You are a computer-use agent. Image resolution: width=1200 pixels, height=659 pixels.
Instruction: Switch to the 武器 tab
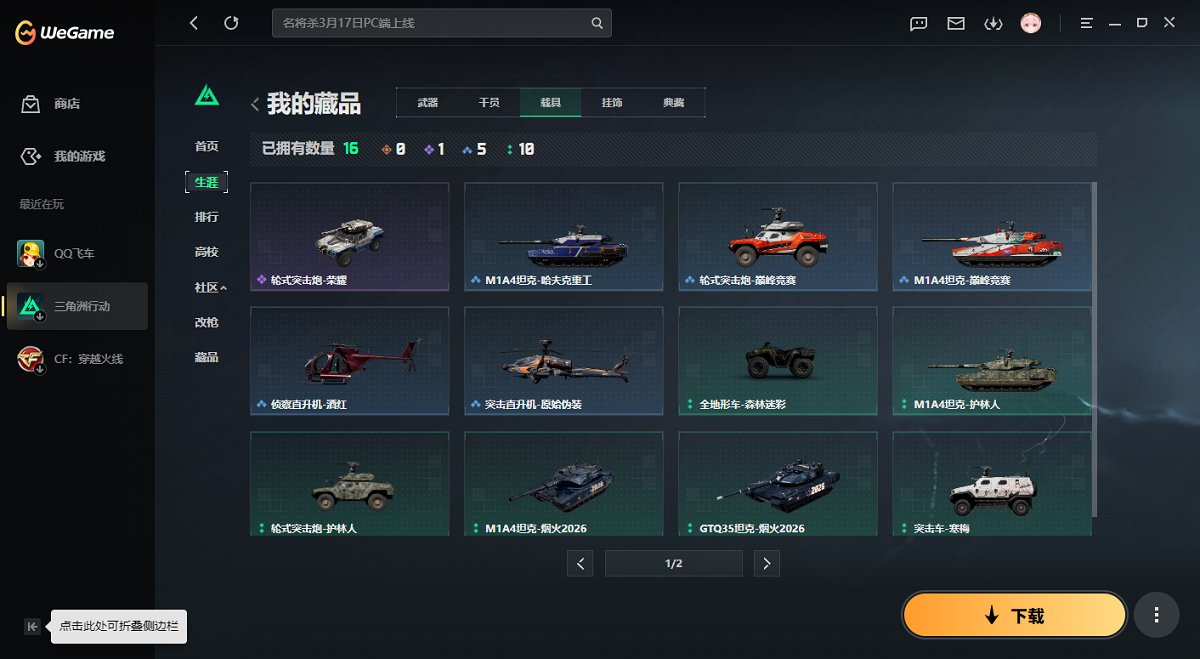(x=427, y=102)
